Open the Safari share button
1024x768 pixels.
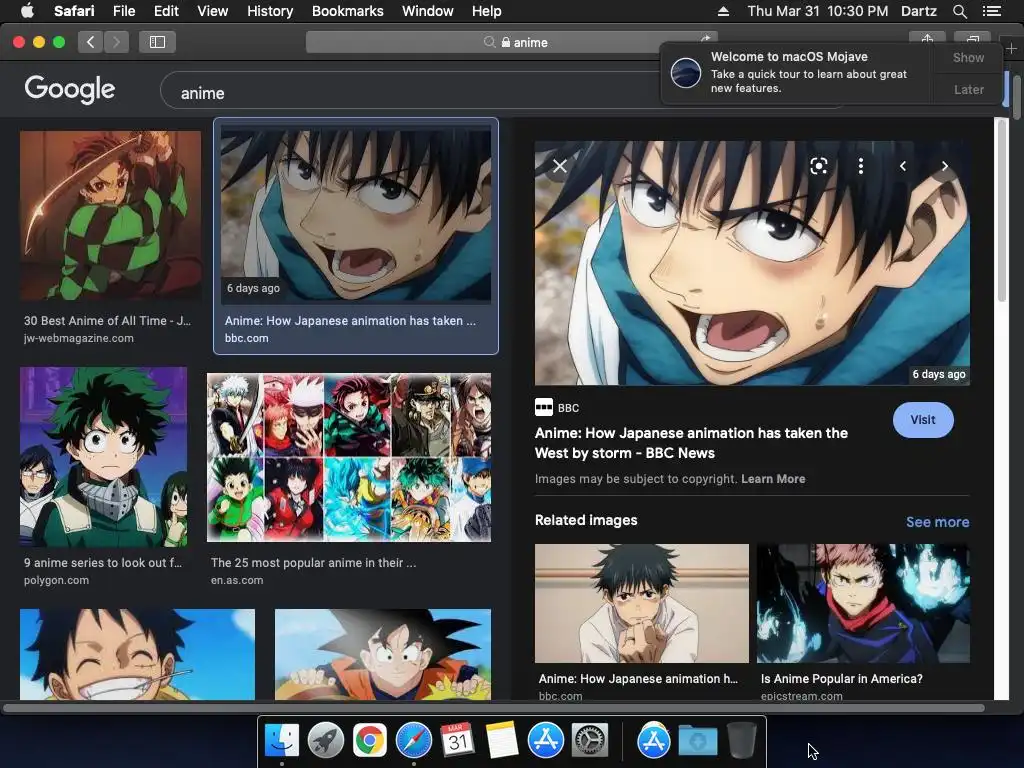click(927, 39)
